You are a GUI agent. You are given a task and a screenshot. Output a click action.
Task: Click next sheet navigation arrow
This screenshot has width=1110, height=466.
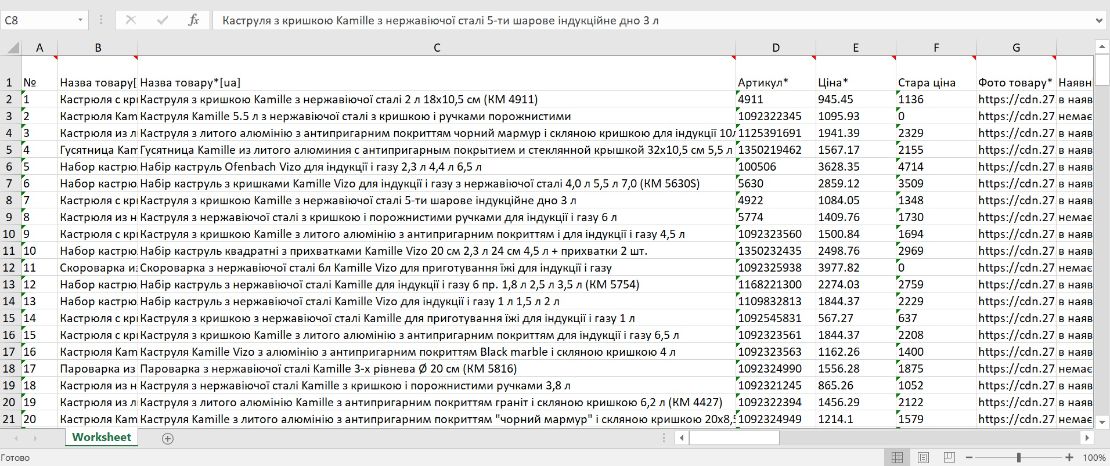coord(35,438)
